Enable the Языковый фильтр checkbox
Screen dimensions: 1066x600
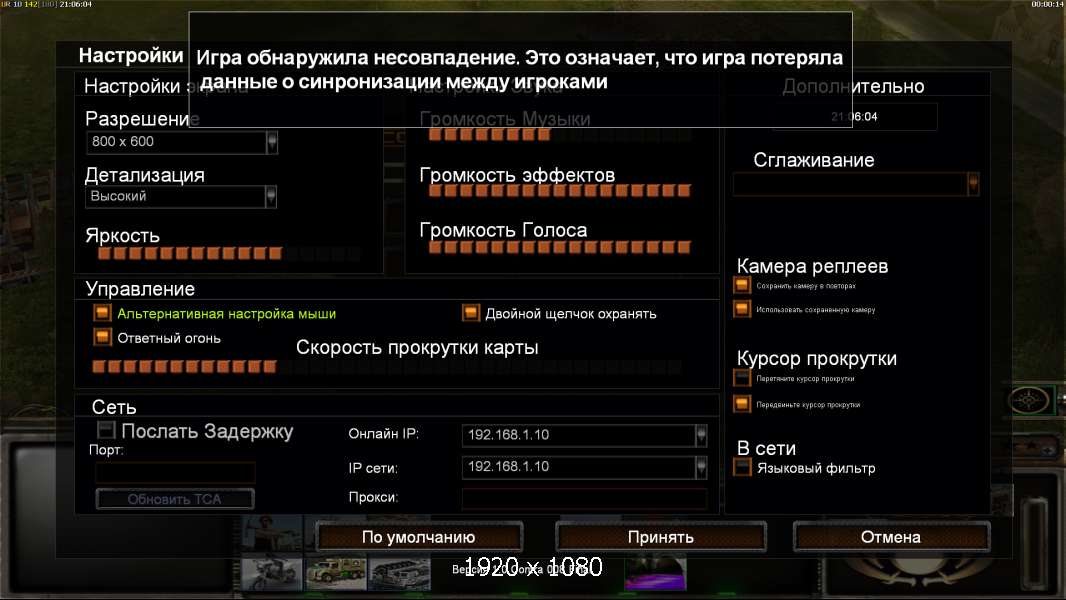742,467
